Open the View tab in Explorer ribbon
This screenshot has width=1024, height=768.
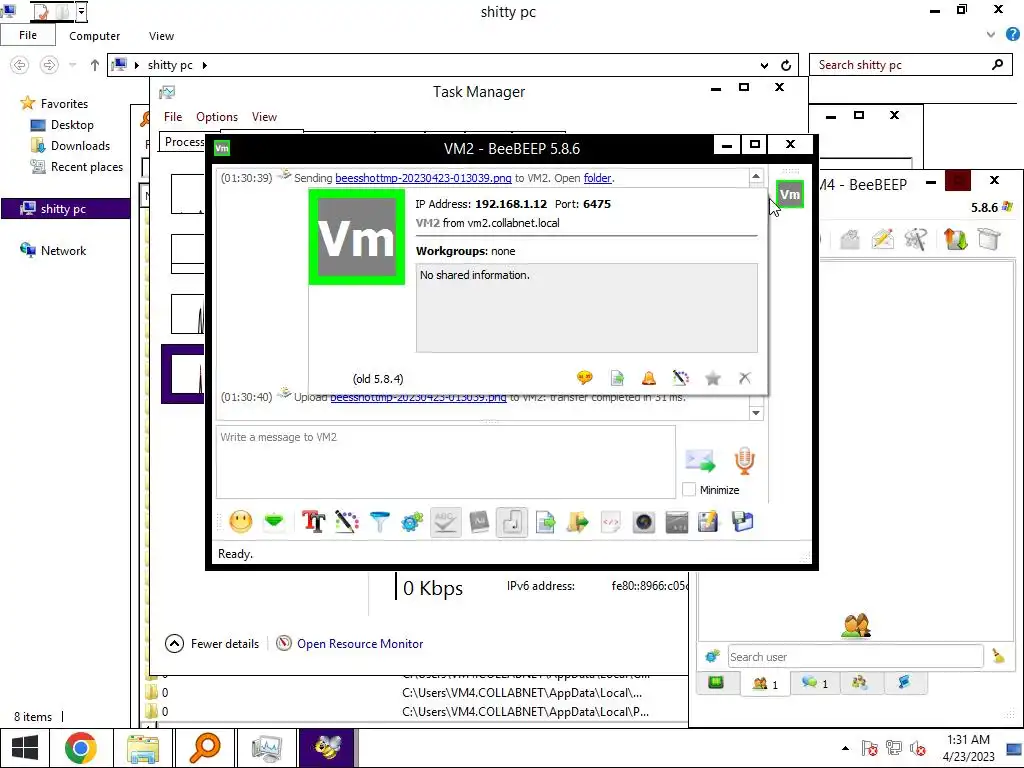point(161,36)
